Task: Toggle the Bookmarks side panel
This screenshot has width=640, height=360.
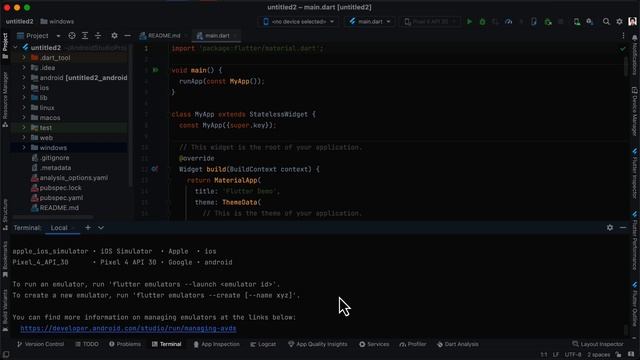Action: click(x=5, y=259)
